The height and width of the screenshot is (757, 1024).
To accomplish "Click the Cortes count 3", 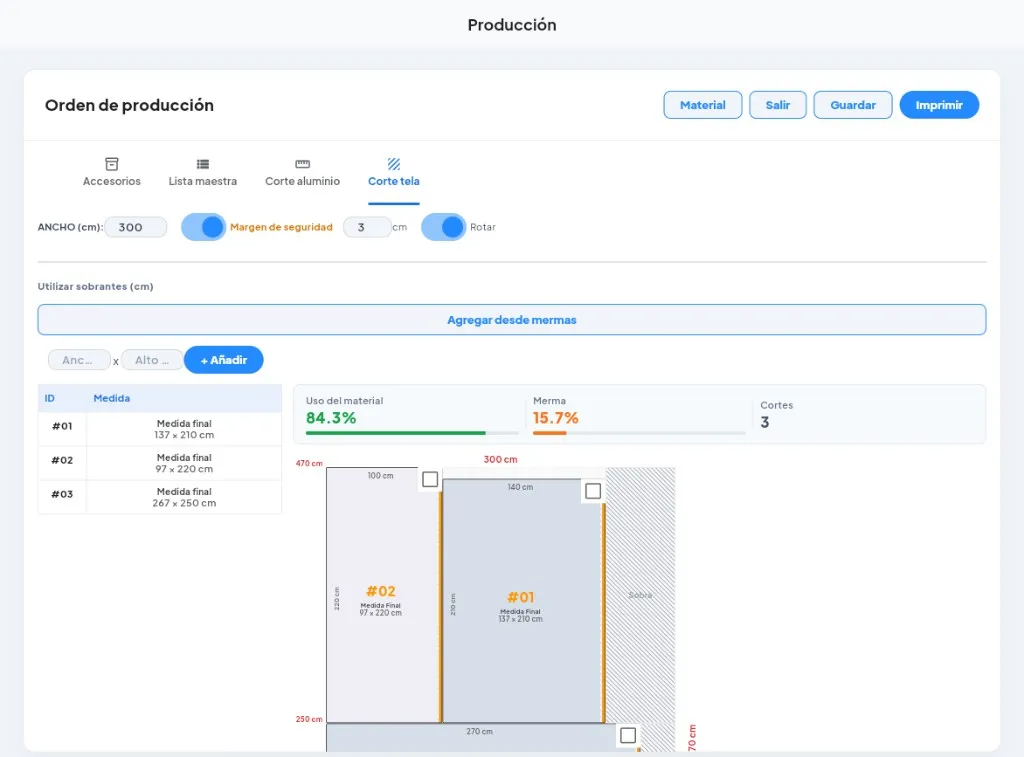I will click(x=765, y=423).
